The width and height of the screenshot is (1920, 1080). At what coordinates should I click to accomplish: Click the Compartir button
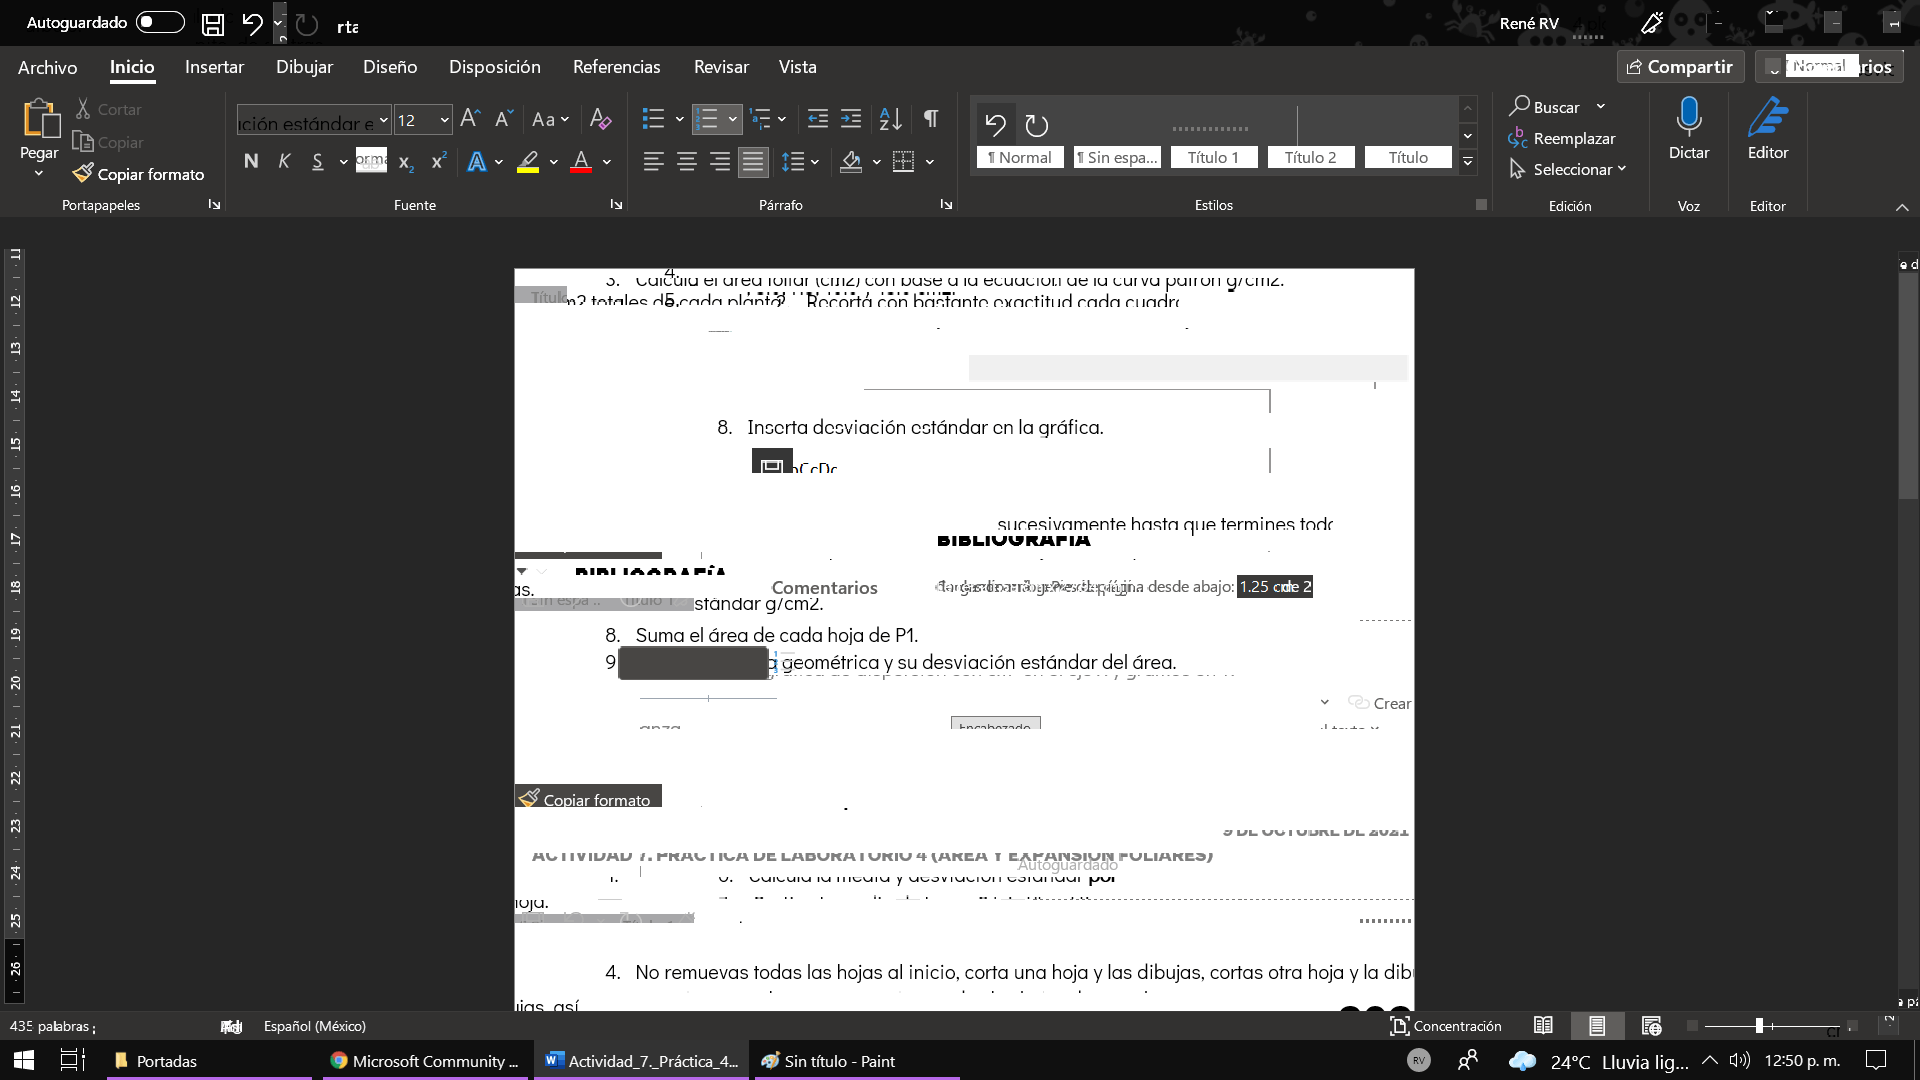click(x=1680, y=67)
